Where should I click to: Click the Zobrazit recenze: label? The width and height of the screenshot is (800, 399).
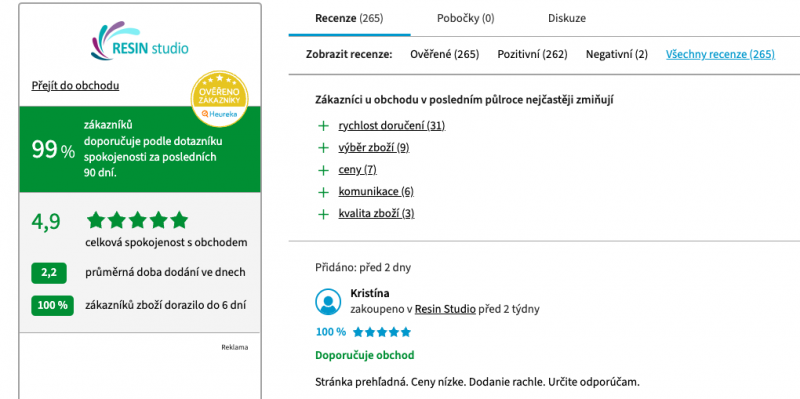tap(349, 54)
